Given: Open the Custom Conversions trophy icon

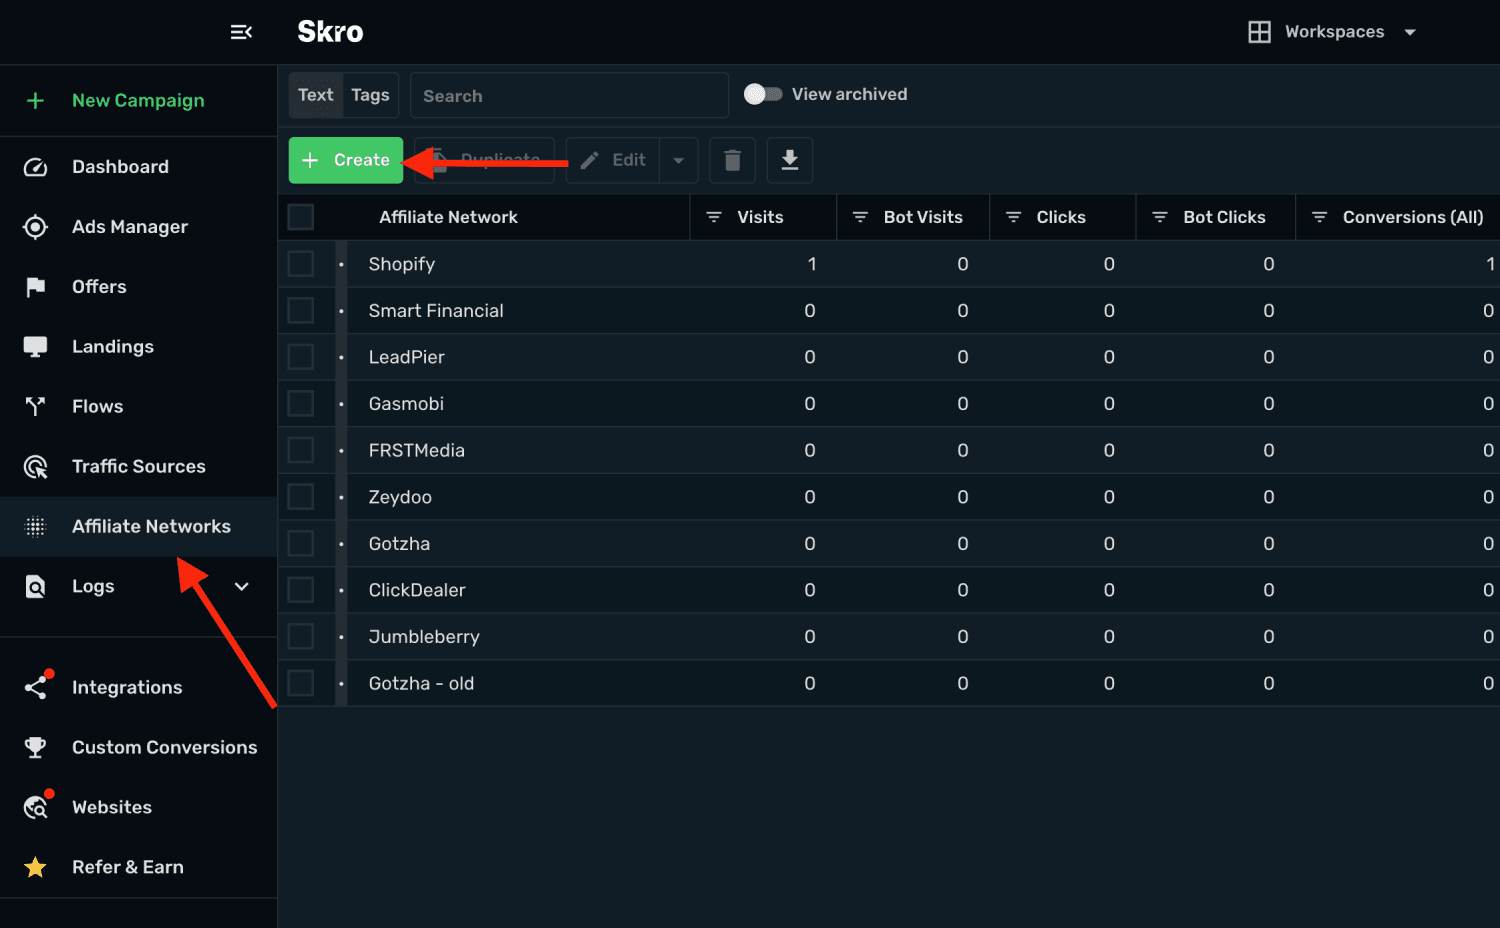Looking at the screenshot, I should pos(35,747).
